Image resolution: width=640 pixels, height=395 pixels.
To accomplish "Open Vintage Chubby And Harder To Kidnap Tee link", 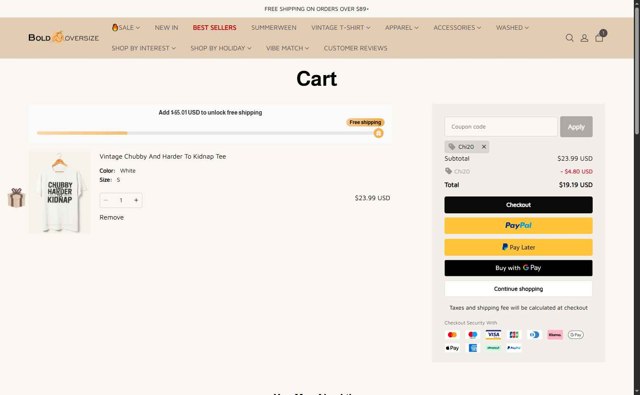I will coord(162,156).
